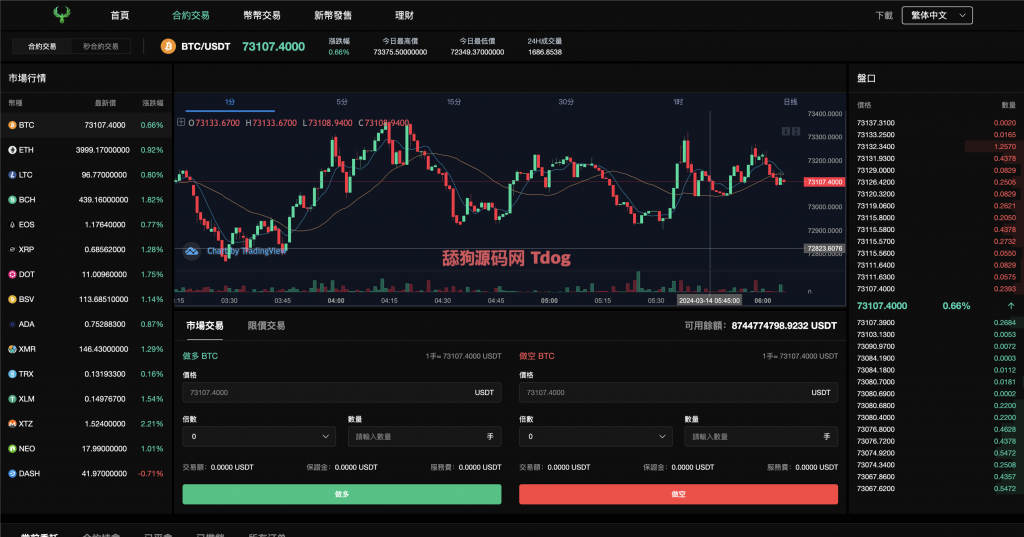Click the TradingView cloud logo on chart
Image resolution: width=1024 pixels, height=537 pixels.
click(190, 252)
